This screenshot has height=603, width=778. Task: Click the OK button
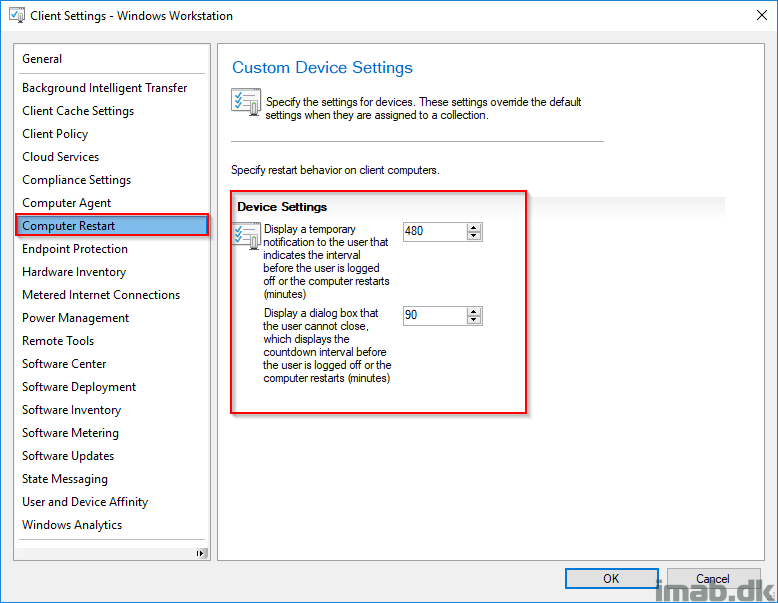click(611, 579)
